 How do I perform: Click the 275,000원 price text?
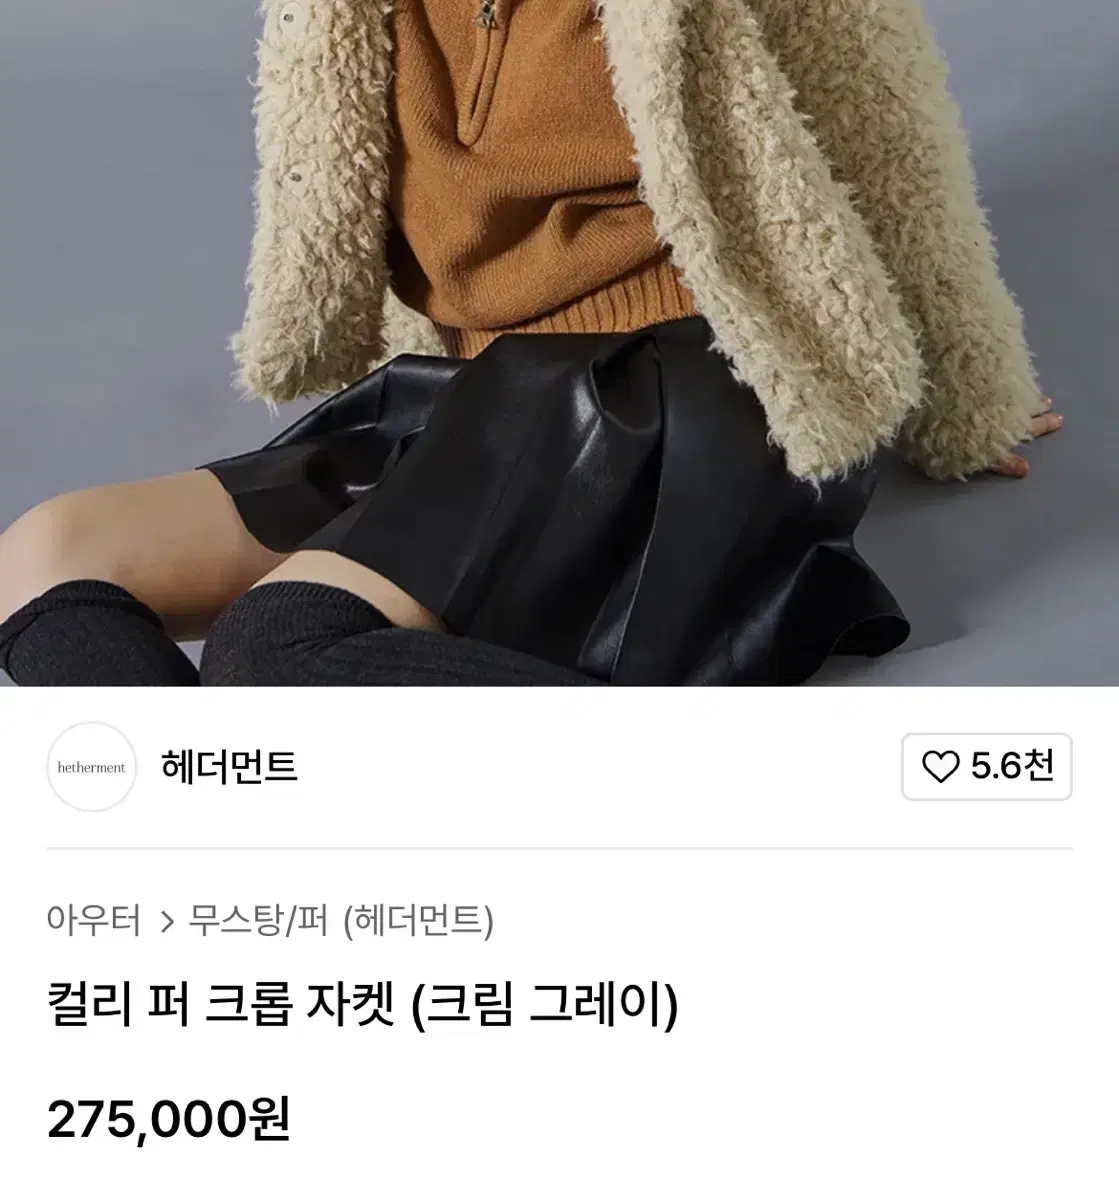[x=169, y=1119]
